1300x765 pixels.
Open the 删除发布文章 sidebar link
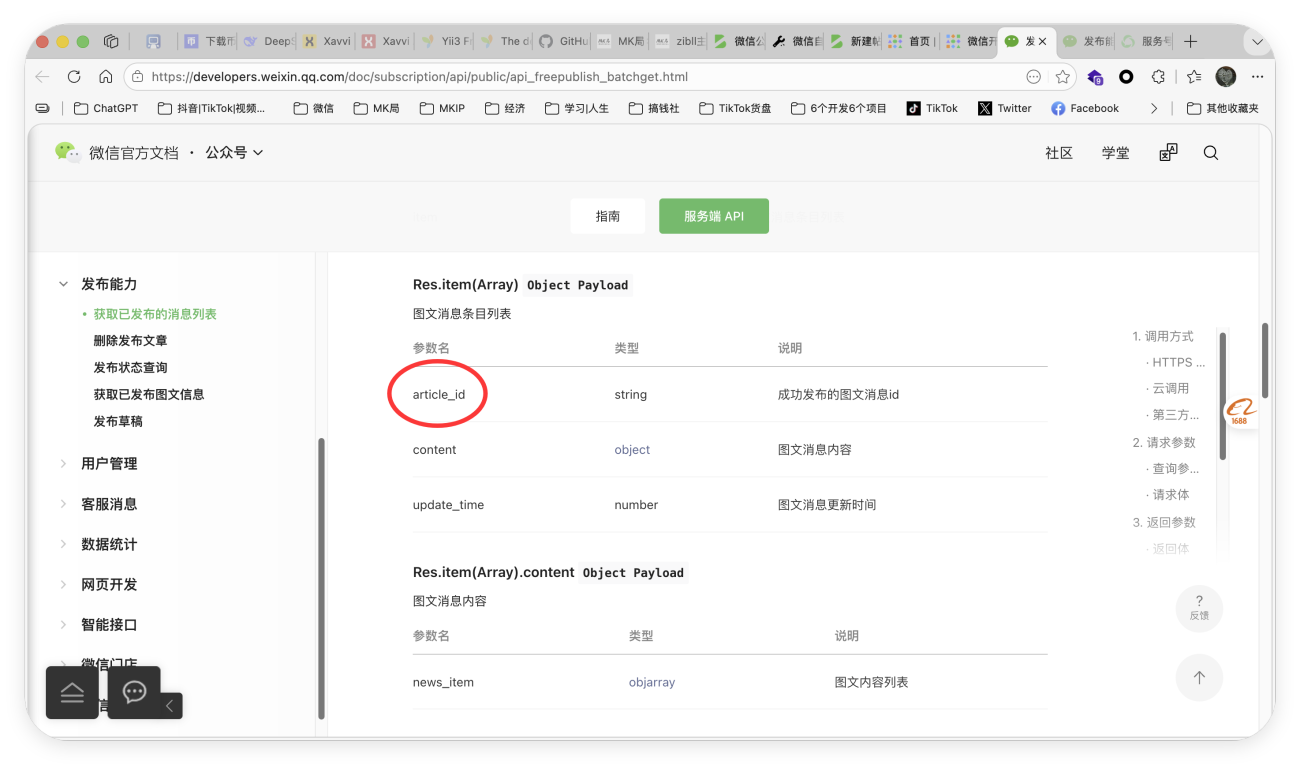pyautogui.click(x=130, y=341)
